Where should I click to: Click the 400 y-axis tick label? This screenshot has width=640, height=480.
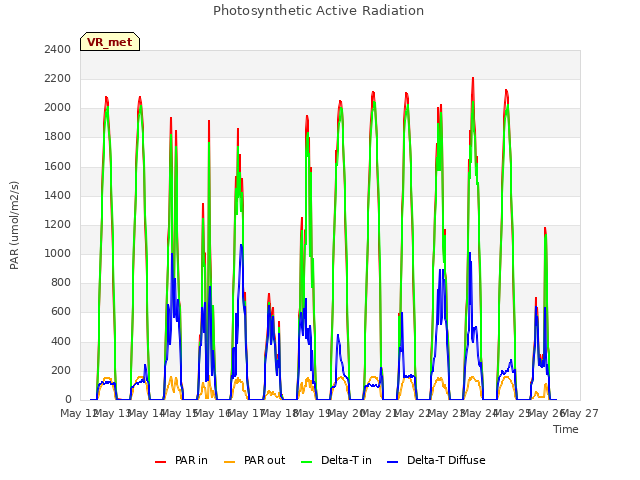tap(61, 341)
